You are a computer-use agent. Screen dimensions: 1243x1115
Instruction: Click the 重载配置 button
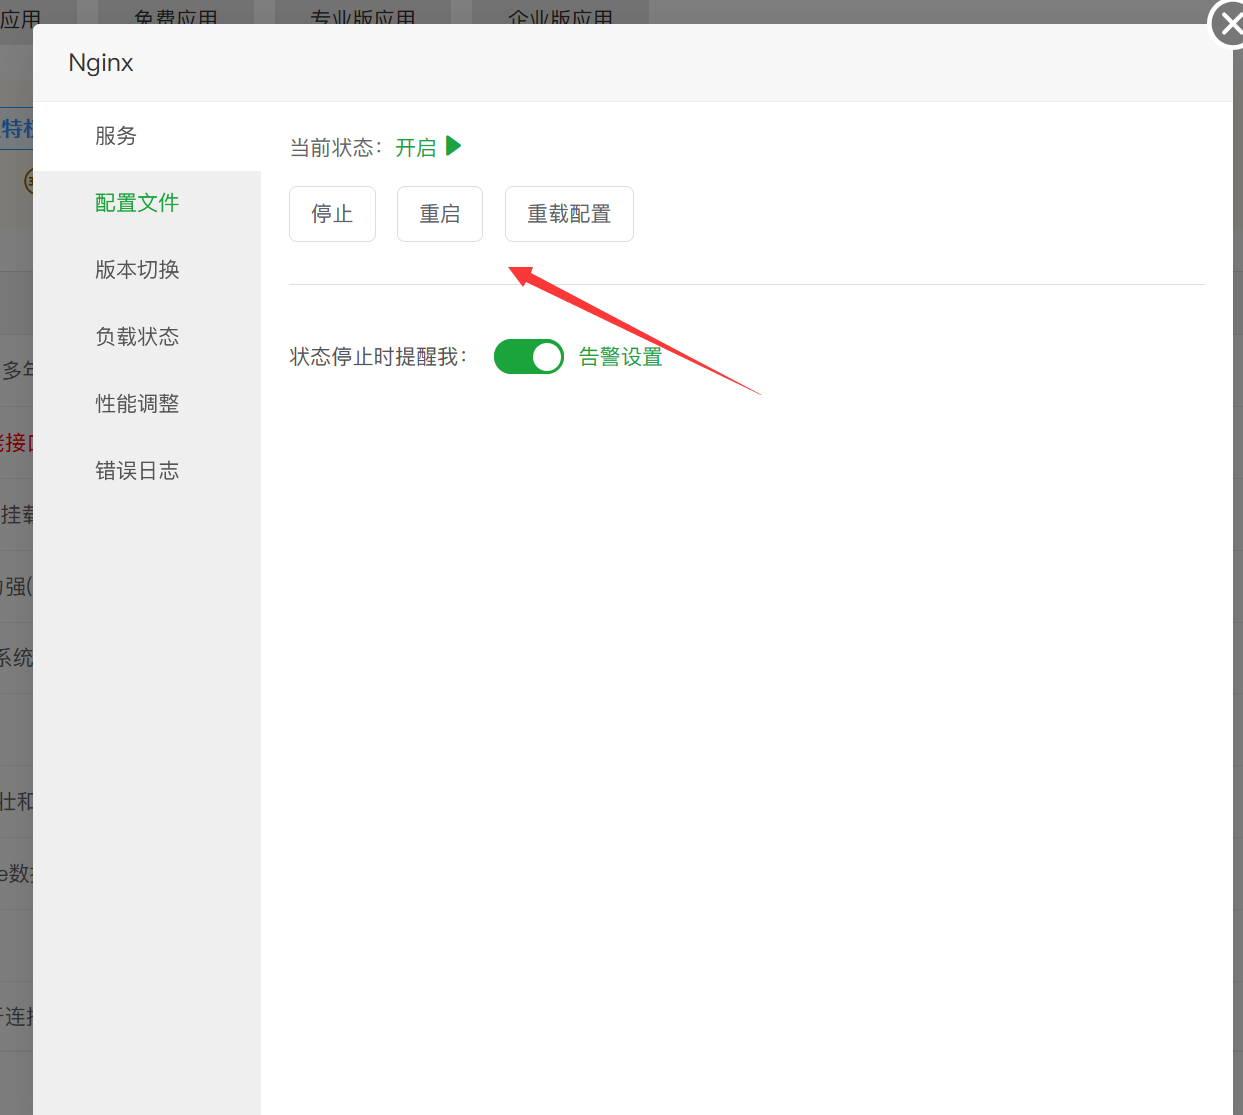pos(569,214)
